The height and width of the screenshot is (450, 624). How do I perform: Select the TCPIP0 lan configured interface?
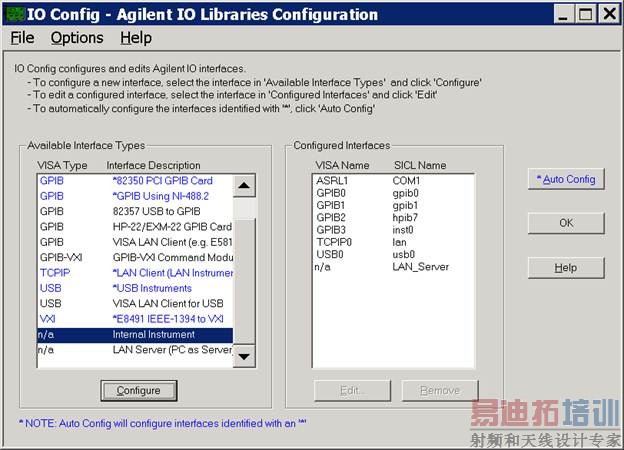393,242
